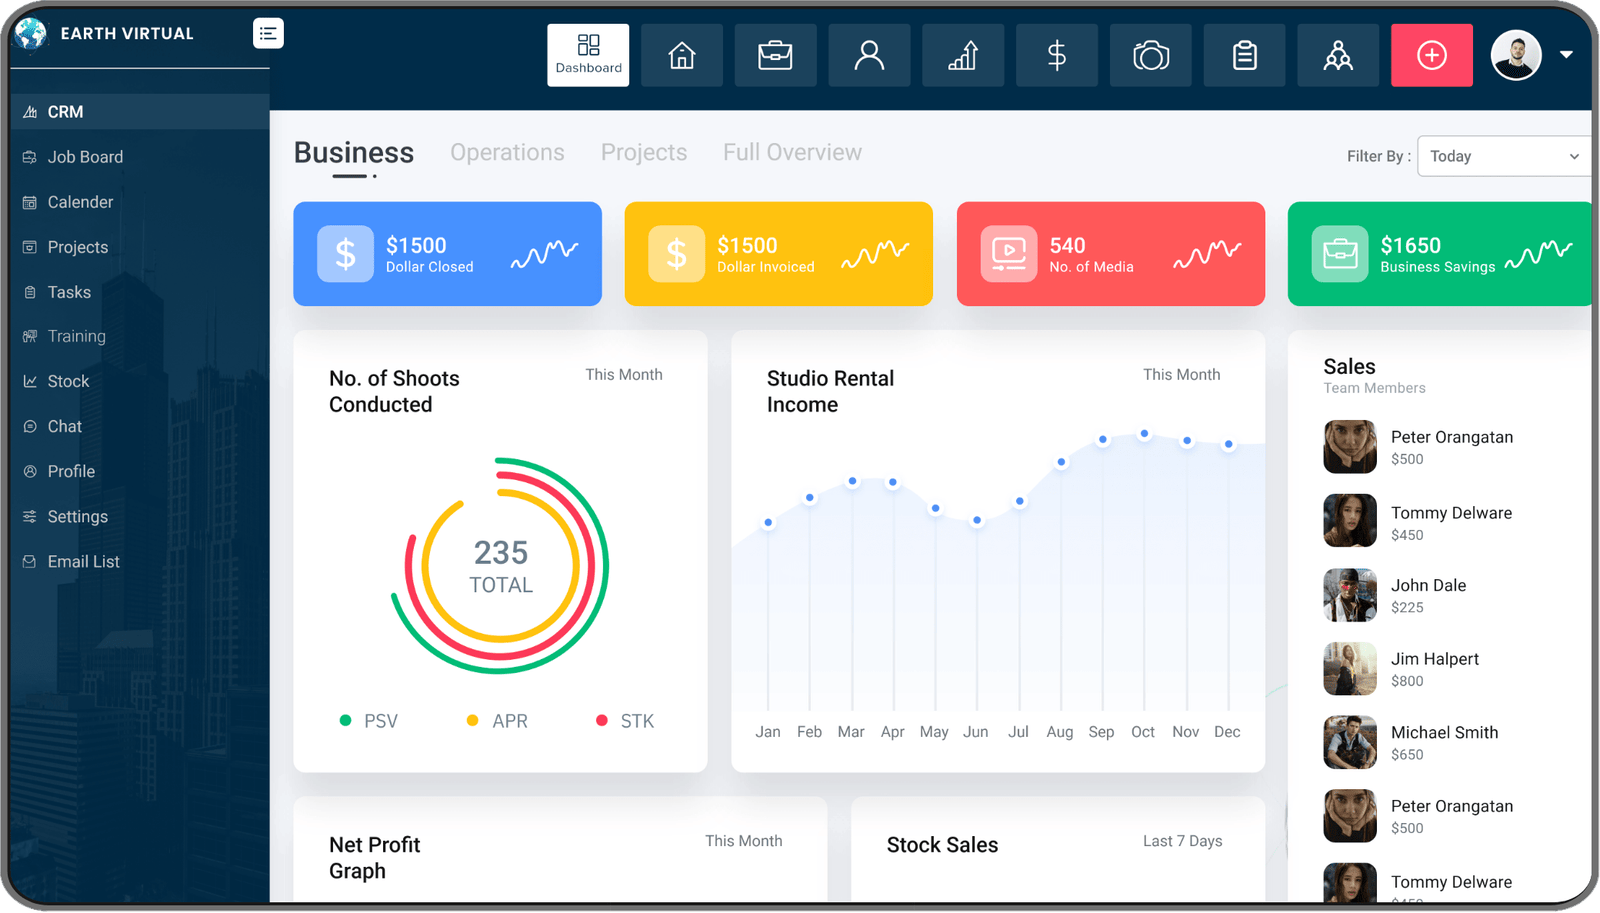Viewport: 1600px width, 913px height.
Task: Open Job Board in the sidebar
Action: (x=85, y=157)
